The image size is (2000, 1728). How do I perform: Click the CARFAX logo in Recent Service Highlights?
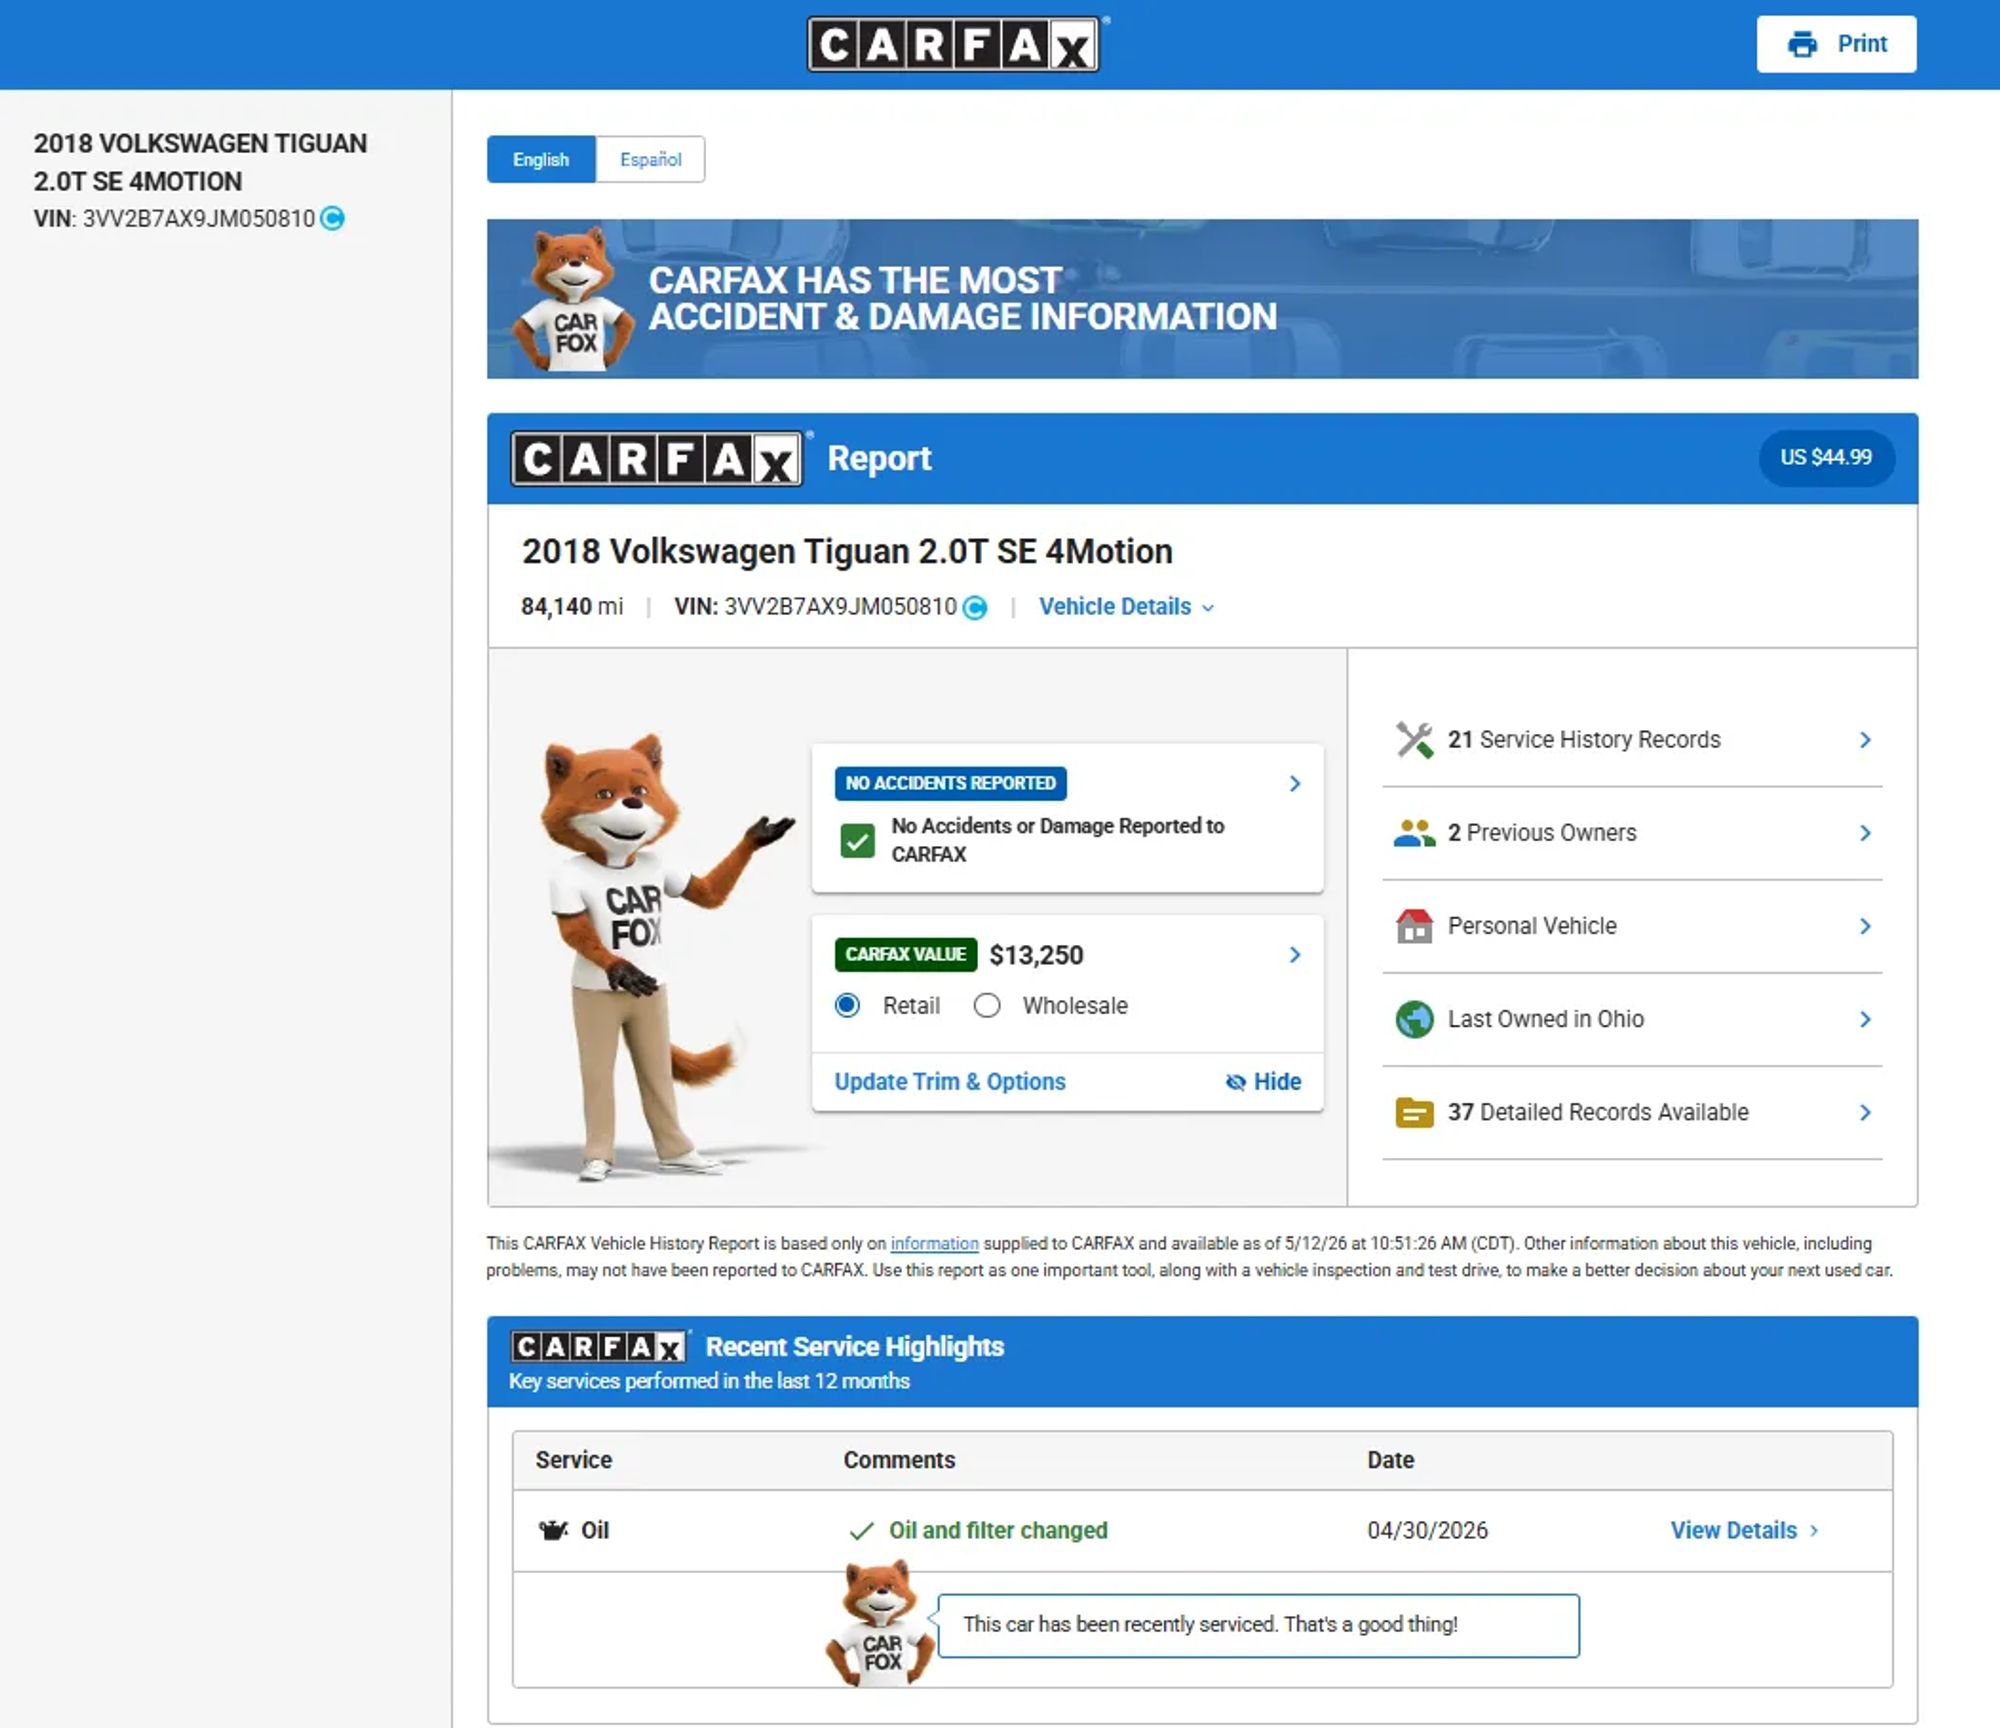[x=598, y=1347]
